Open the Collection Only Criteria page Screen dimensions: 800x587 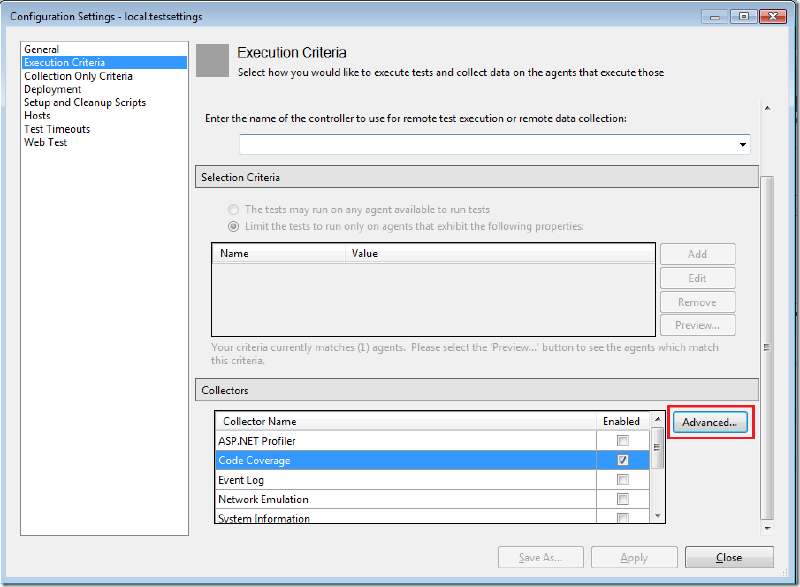pos(79,76)
